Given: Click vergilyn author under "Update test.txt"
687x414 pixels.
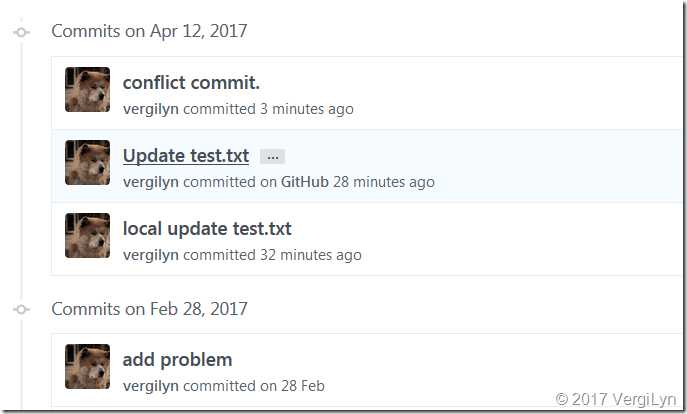Looking at the screenshot, I should tap(150, 182).
